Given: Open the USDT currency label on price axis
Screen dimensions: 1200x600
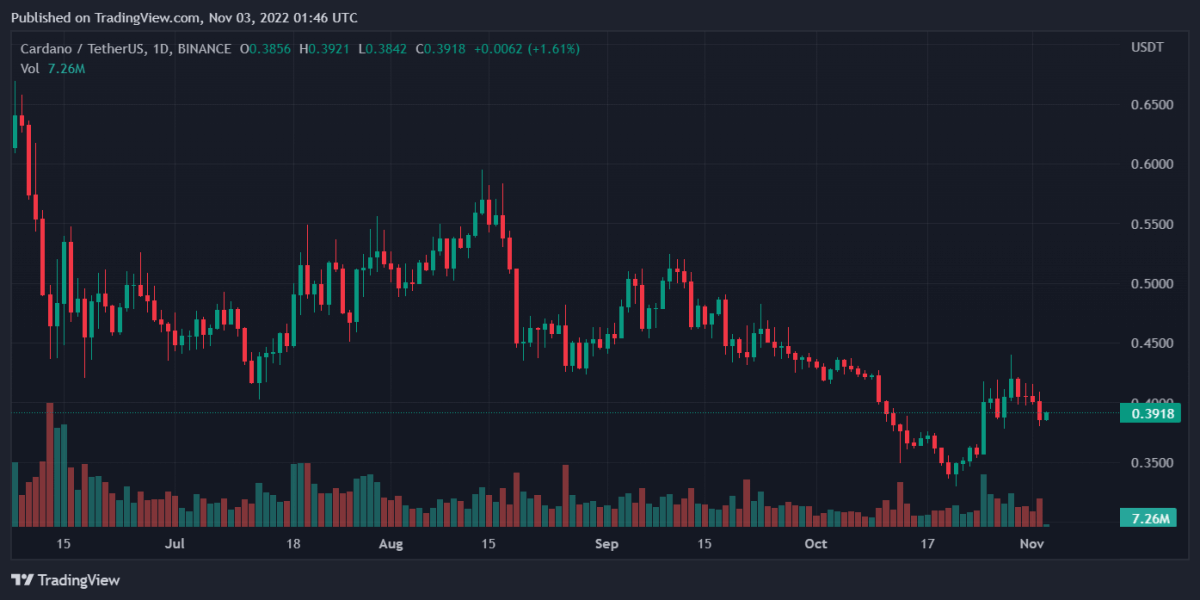Looking at the screenshot, I should [x=1146, y=48].
